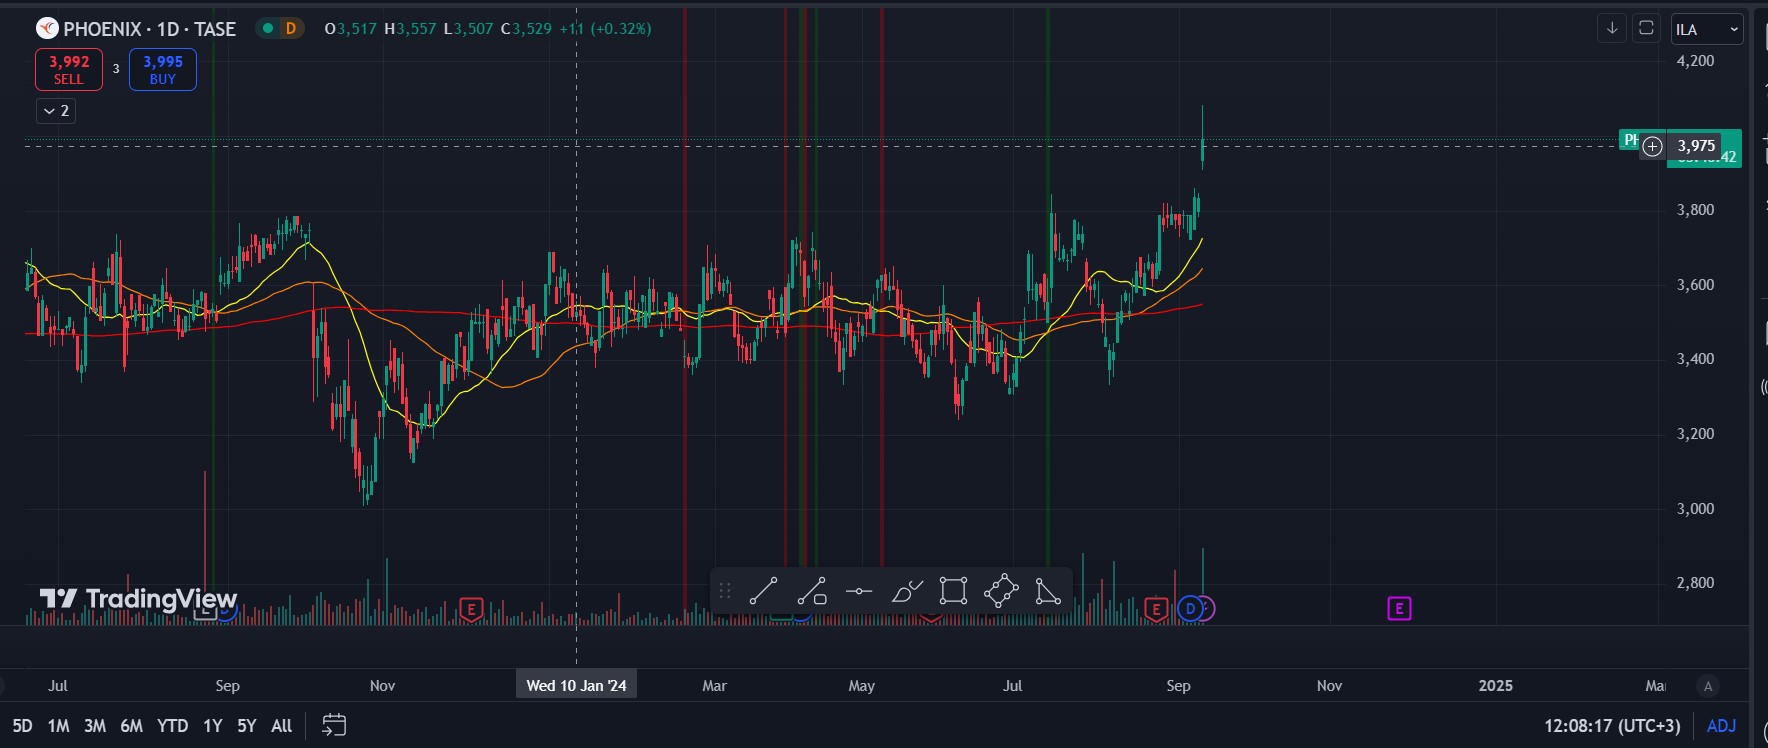Viewport: 1768px width, 748px height.
Task: Click the red earnings marker near September
Action: [1156, 609]
